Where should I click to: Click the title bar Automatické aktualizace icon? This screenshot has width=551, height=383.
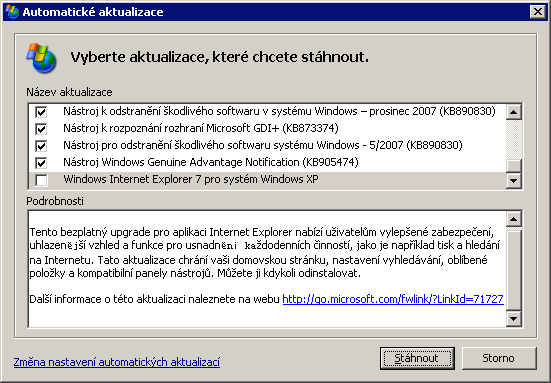pos(12,12)
